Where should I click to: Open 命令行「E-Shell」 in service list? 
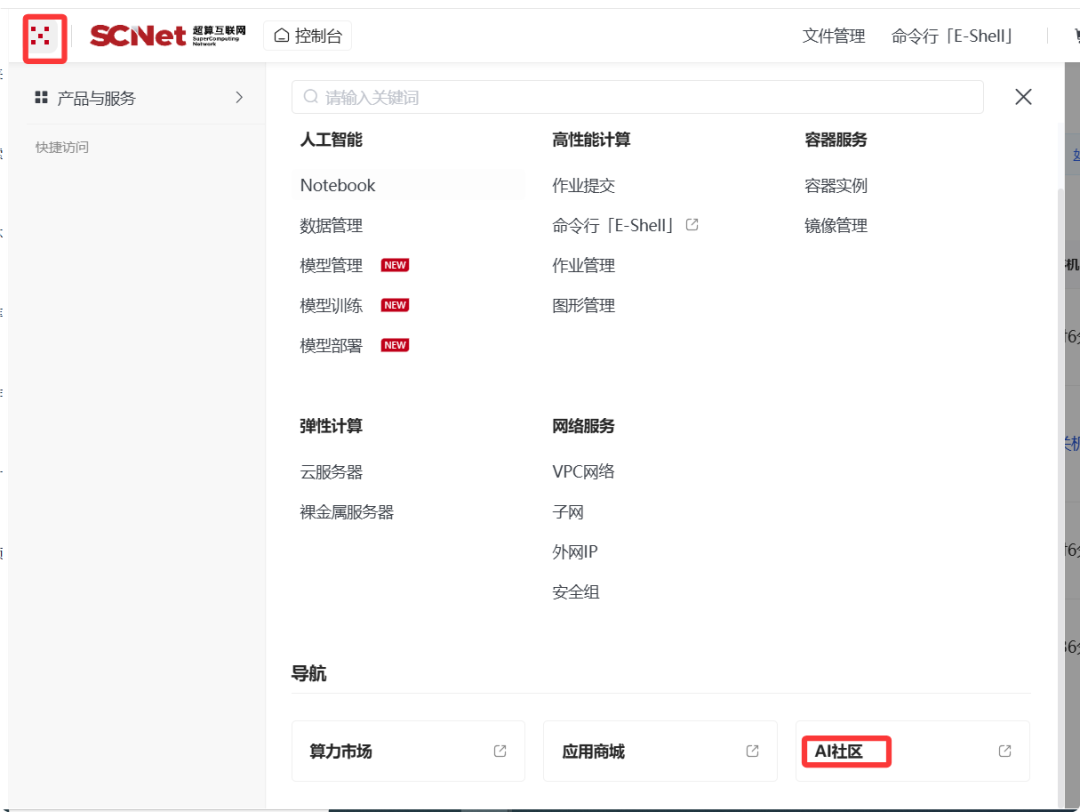(x=613, y=225)
